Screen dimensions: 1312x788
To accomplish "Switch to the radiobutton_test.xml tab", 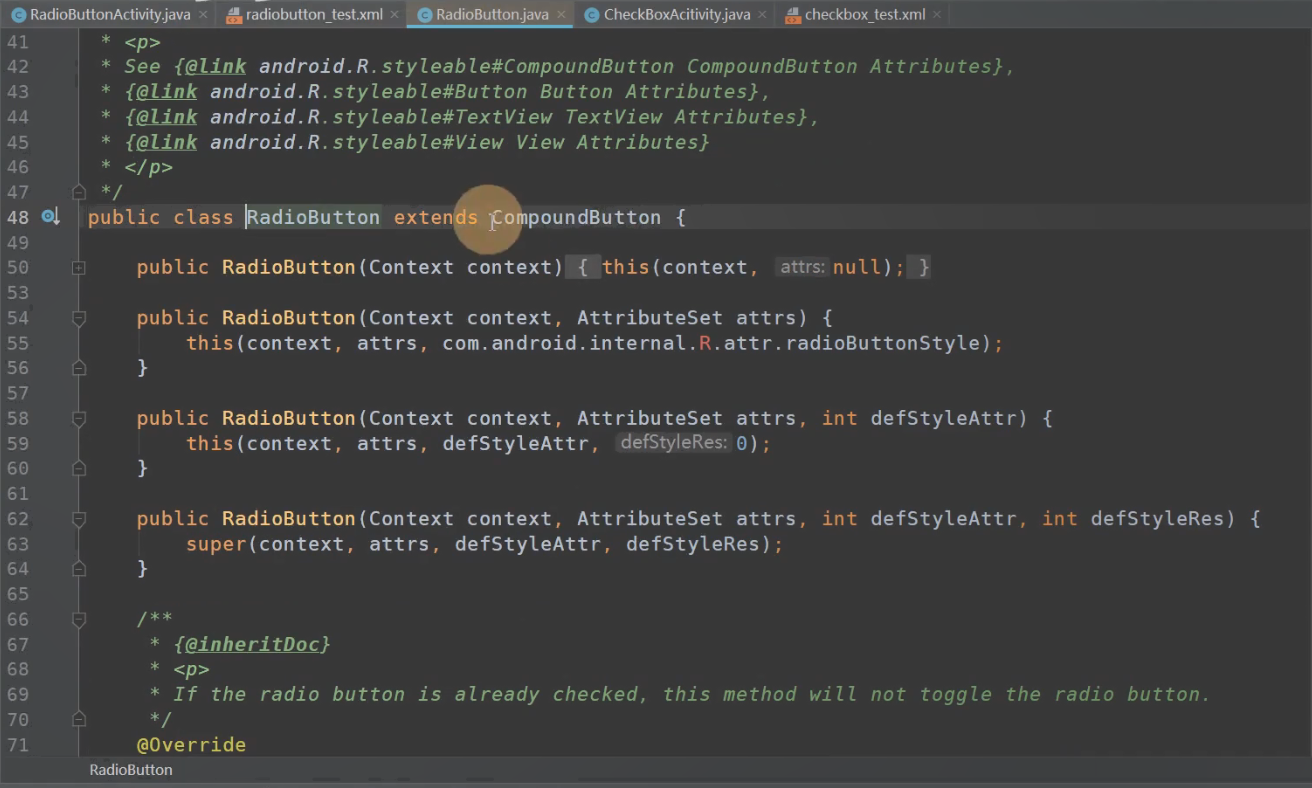I will pyautogui.click(x=314, y=15).
